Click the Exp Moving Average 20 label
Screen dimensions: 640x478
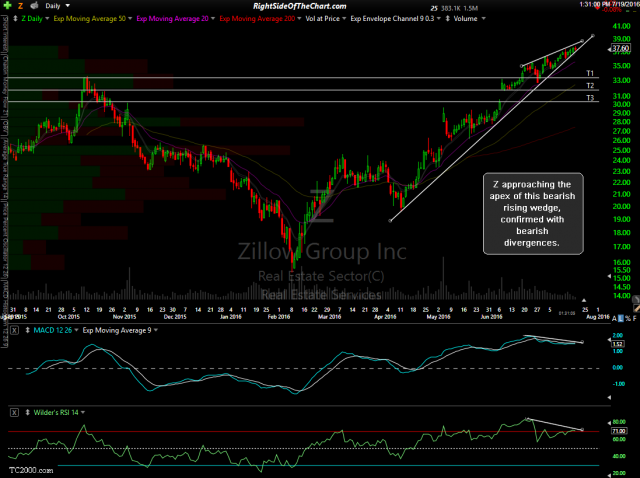172,18
